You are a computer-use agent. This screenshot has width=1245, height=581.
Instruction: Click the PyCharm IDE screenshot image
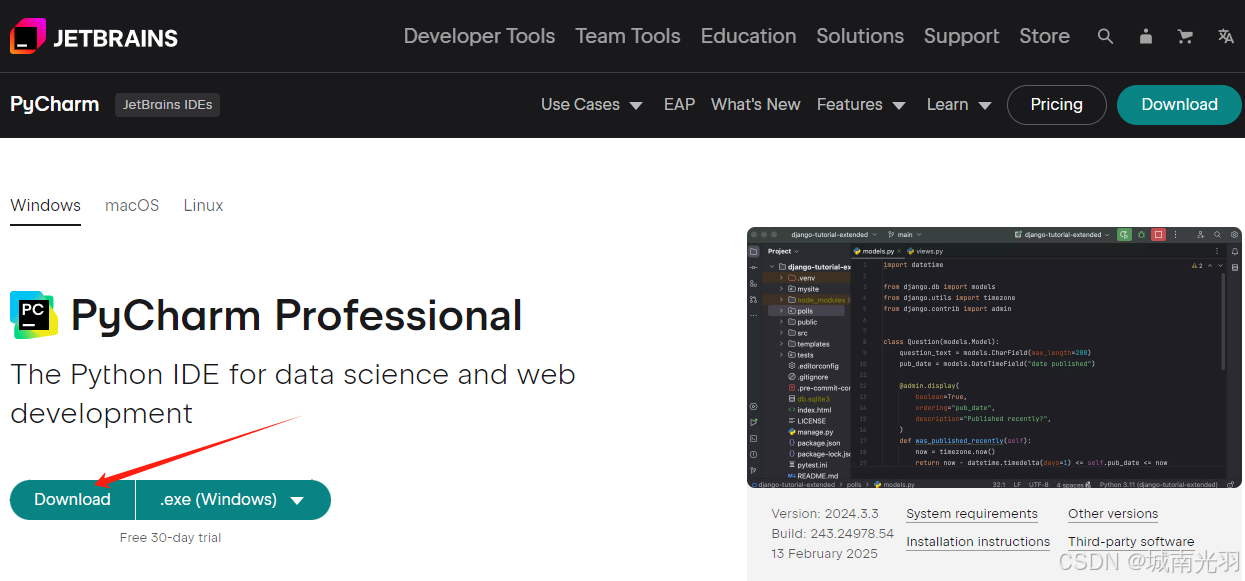click(x=994, y=357)
